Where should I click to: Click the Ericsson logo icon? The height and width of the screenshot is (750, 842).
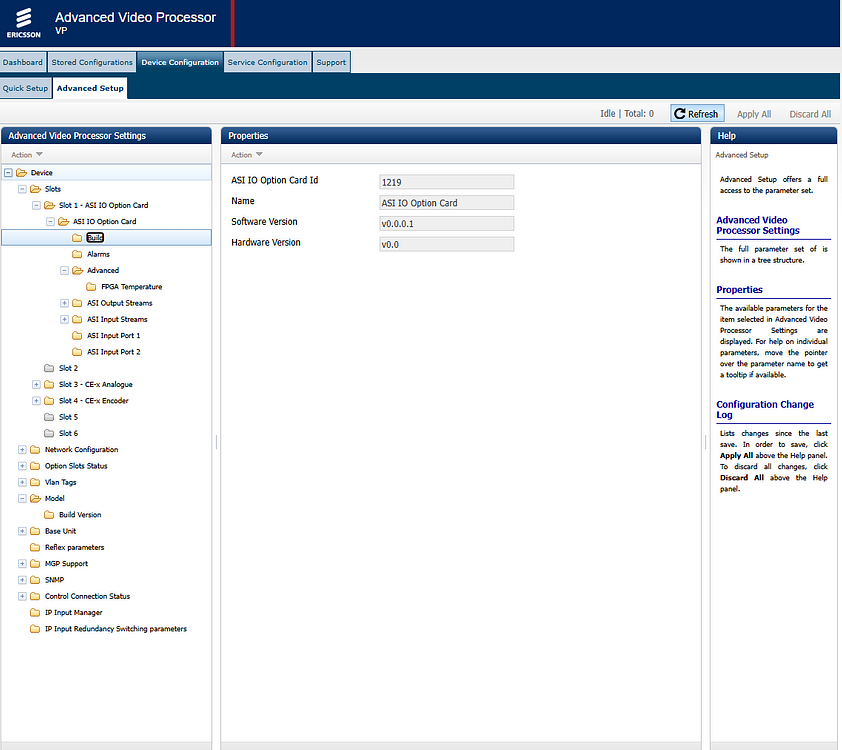(x=24, y=23)
